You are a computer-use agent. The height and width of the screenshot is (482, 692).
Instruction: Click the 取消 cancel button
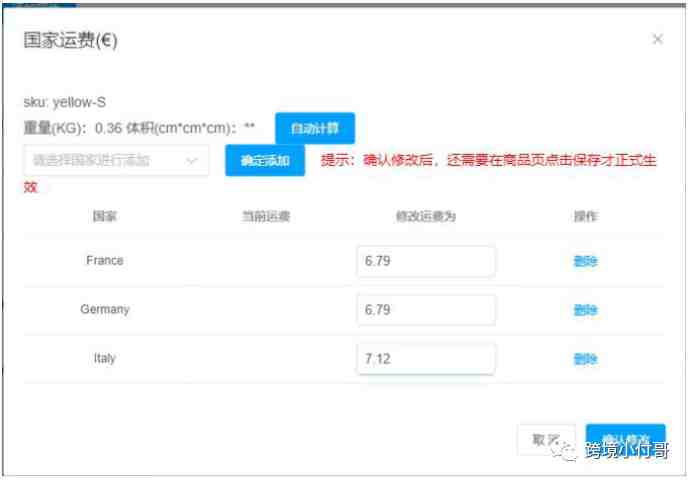click(546, 440)
